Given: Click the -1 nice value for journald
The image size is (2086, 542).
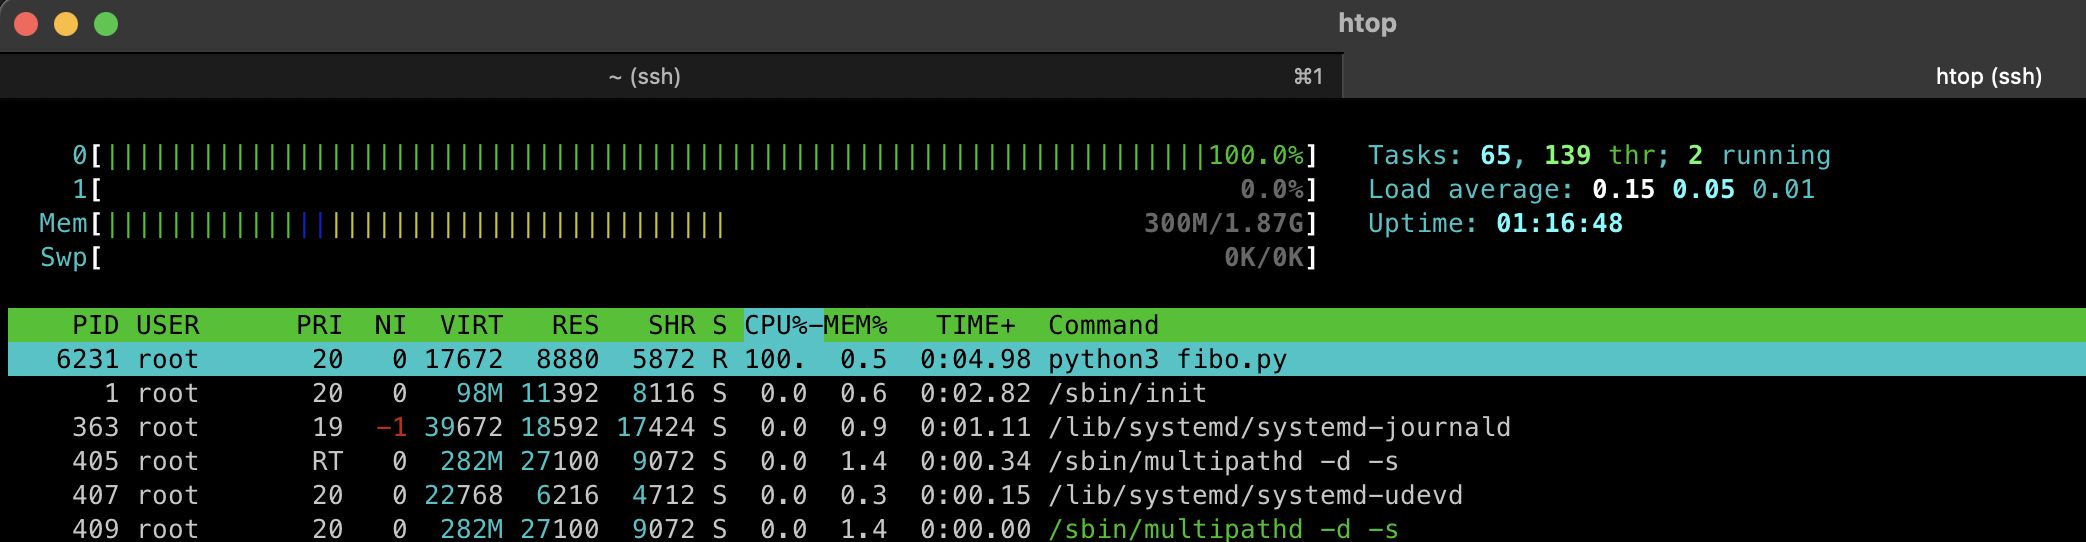Looking at the screenshot, I should pos(391,427).
